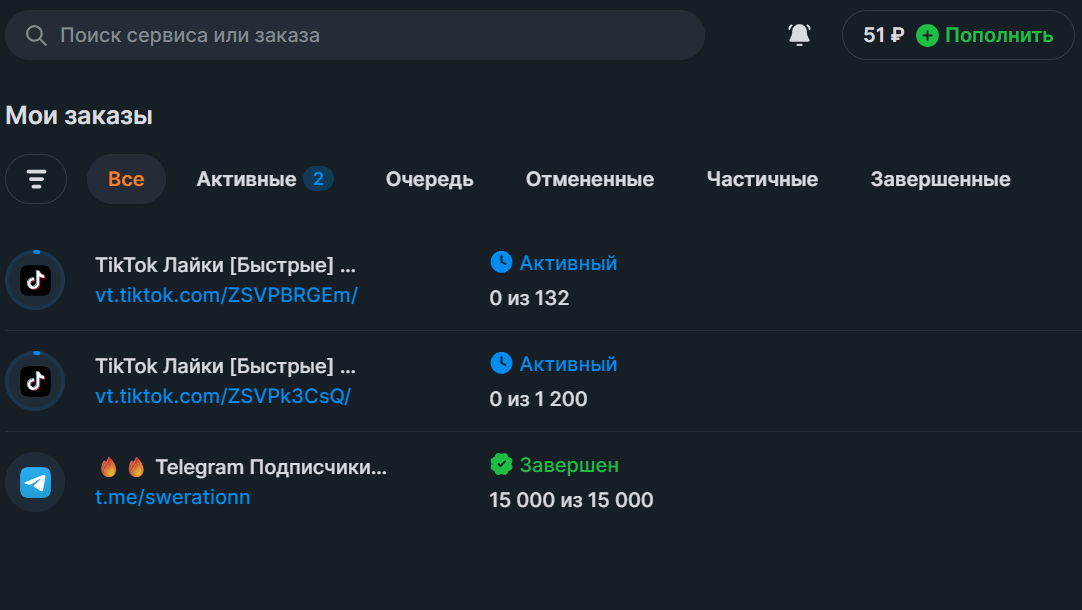
Task: Show the Отмененные orders tab
Action: click(590, 179)
